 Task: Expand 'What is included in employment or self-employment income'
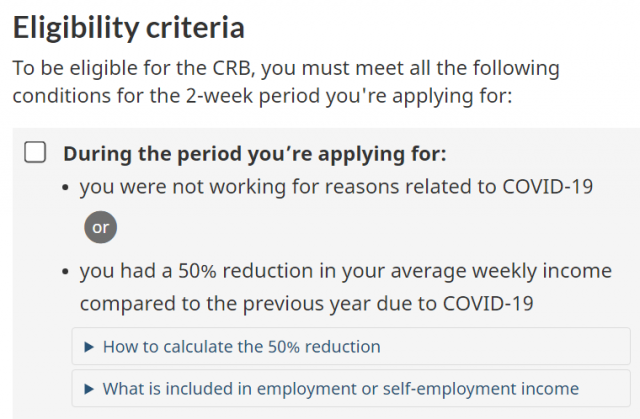[x=351, y=388]
